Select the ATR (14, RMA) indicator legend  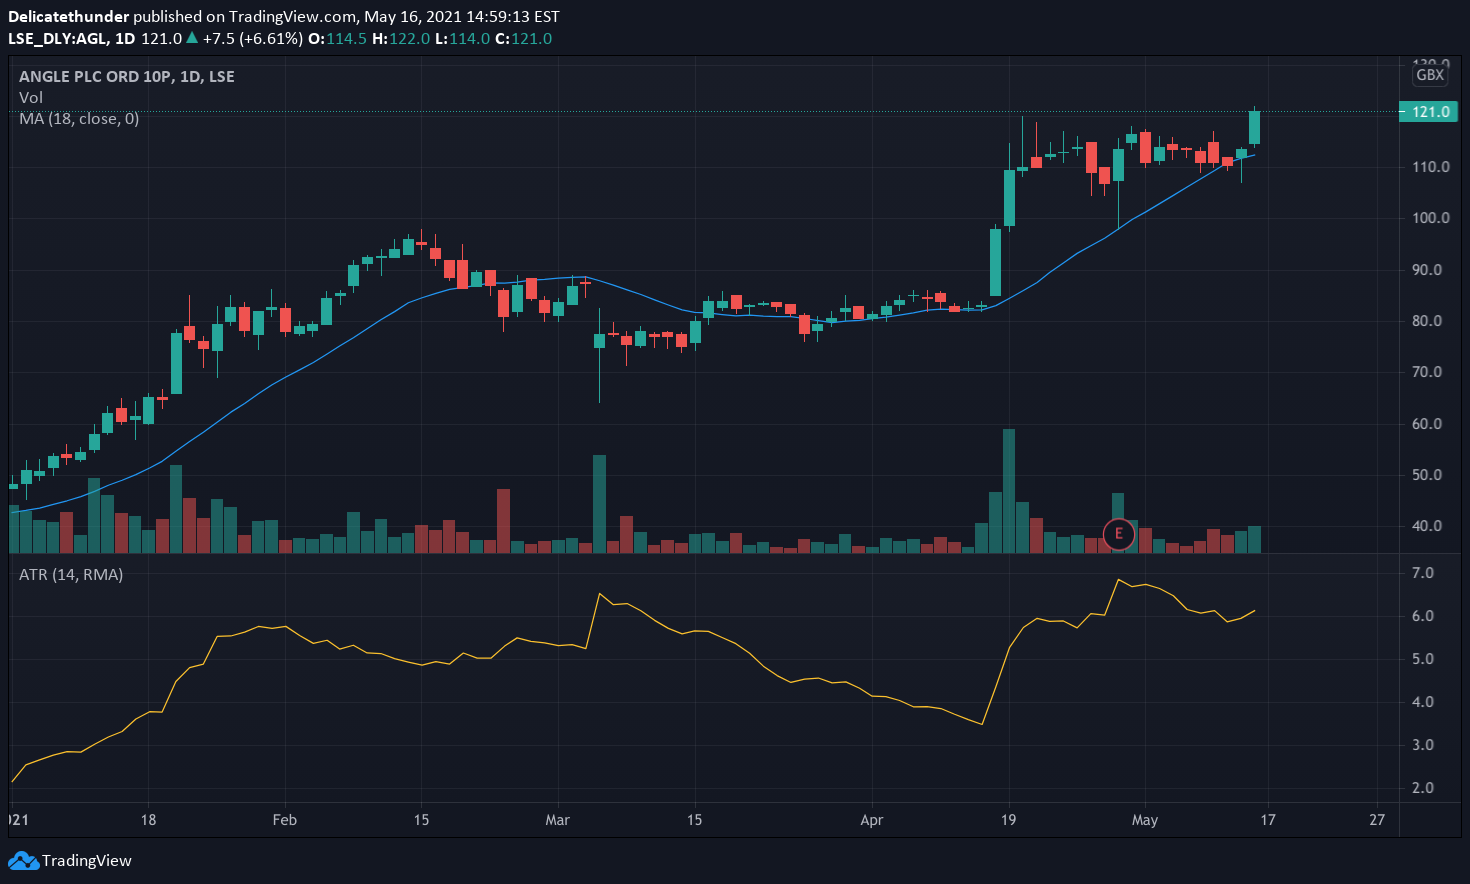coord(71,574)
